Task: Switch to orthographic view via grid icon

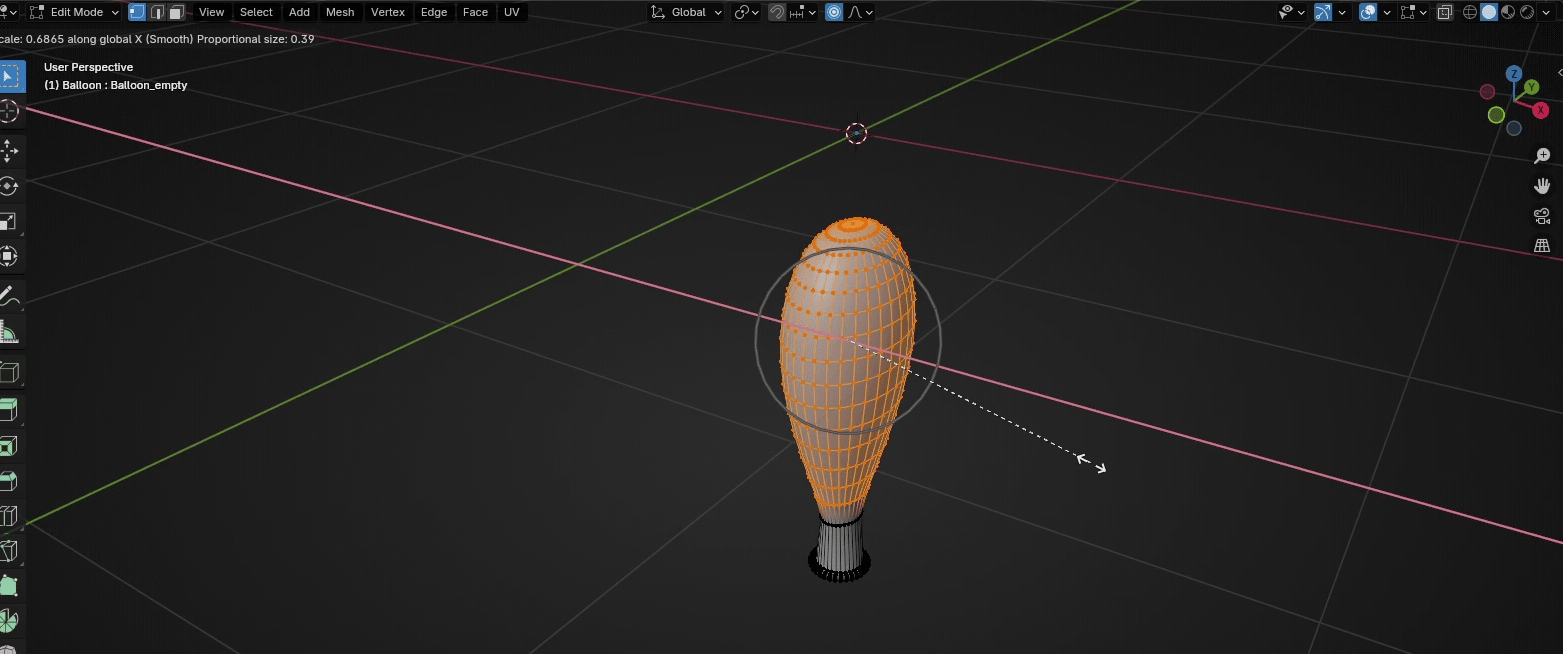Action: click(1542, 245)
